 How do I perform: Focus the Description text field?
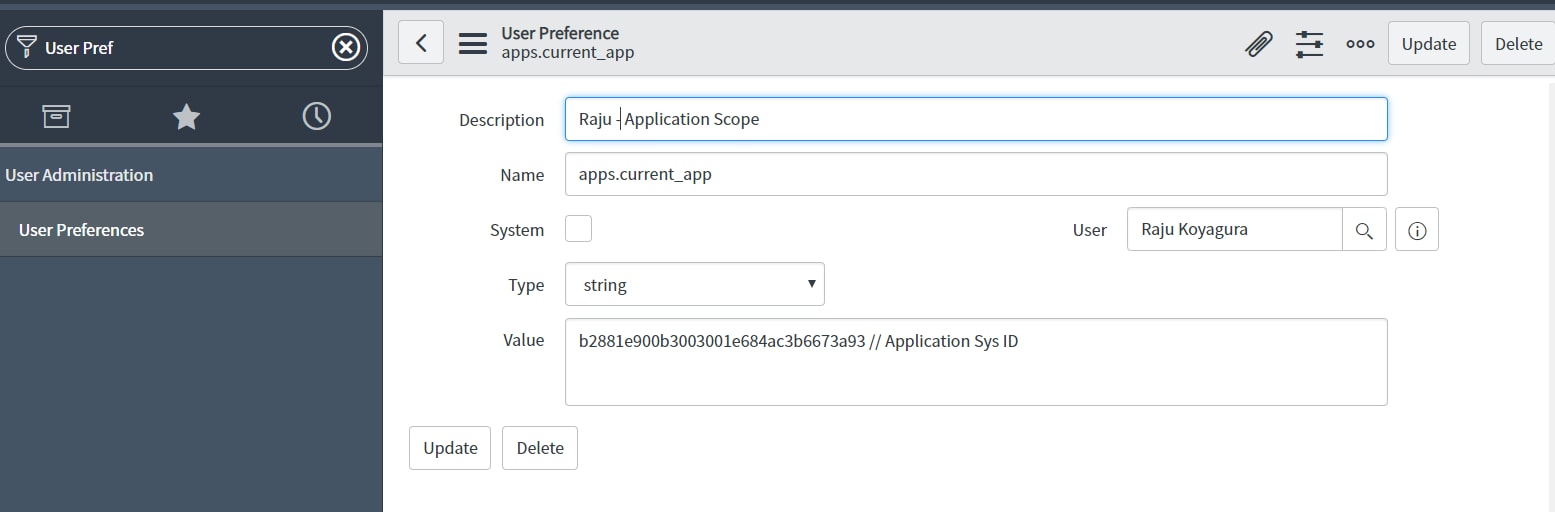pos(976,119)
